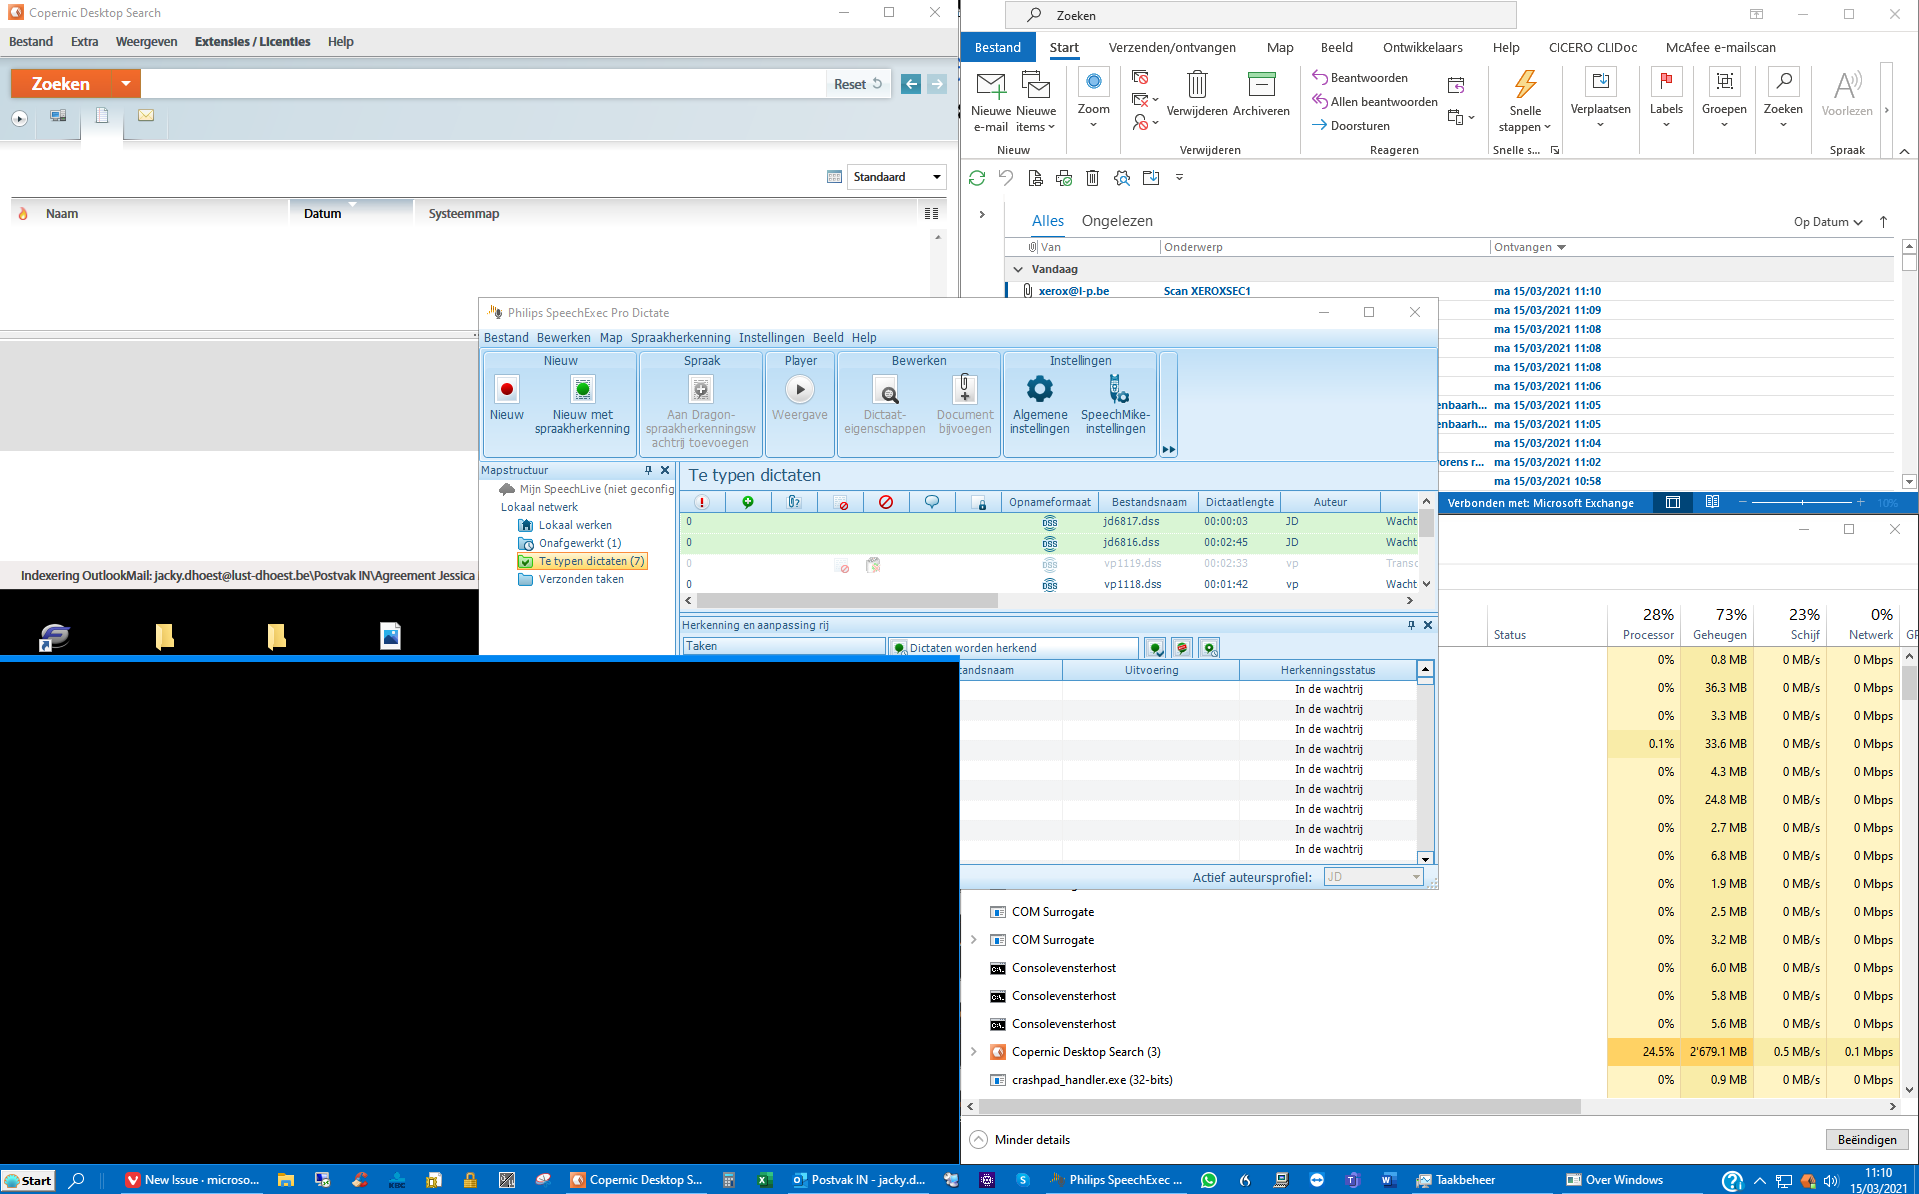The height and width of the screenshot is (1194, 1919).
Task: Click Taakbeheer horizontal scrollbar
Action: click(x=1279, y=1107)
